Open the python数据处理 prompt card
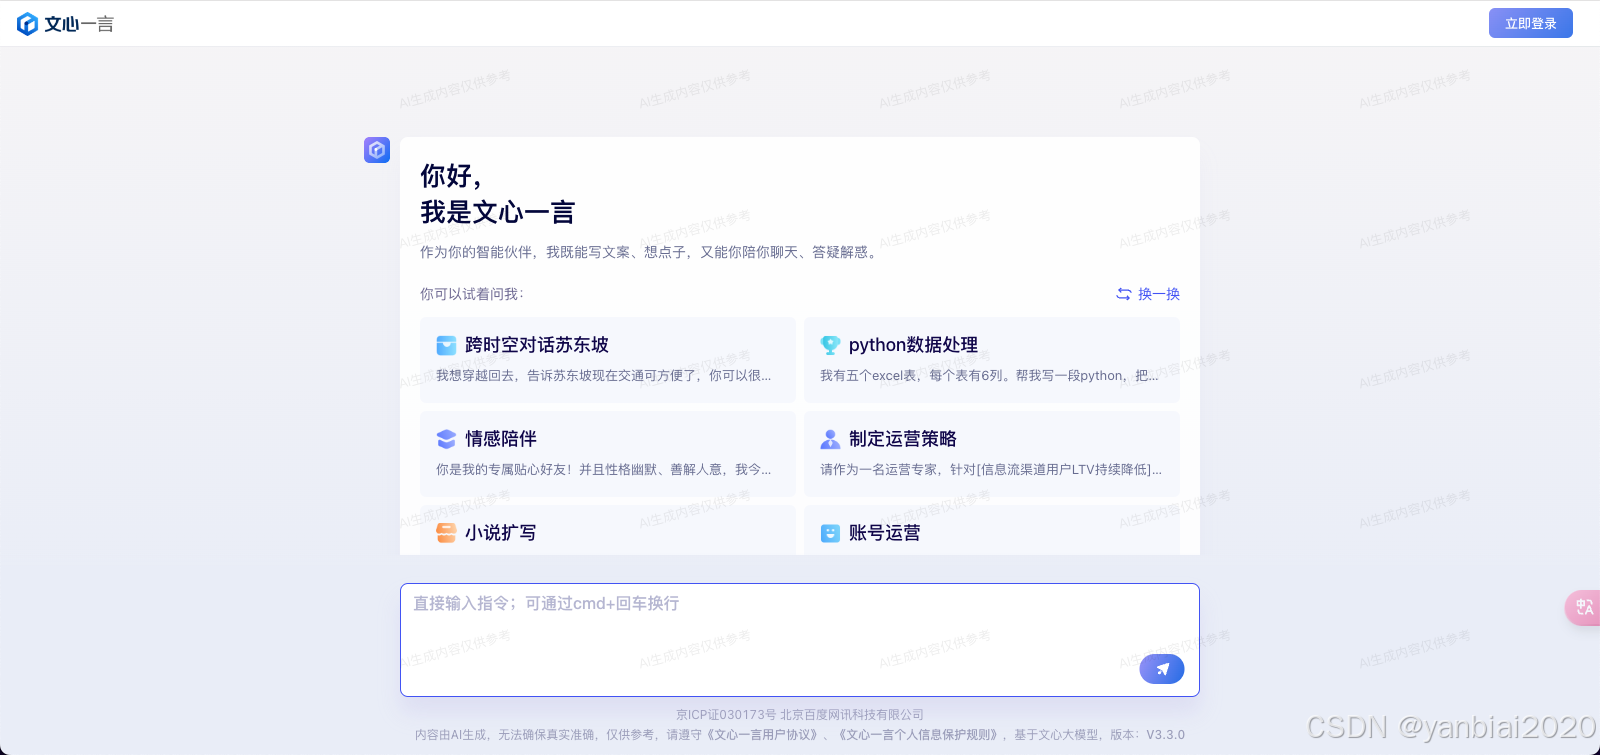Image resolution: width=1600 pixels, height=755 pixels. (992, 360)
